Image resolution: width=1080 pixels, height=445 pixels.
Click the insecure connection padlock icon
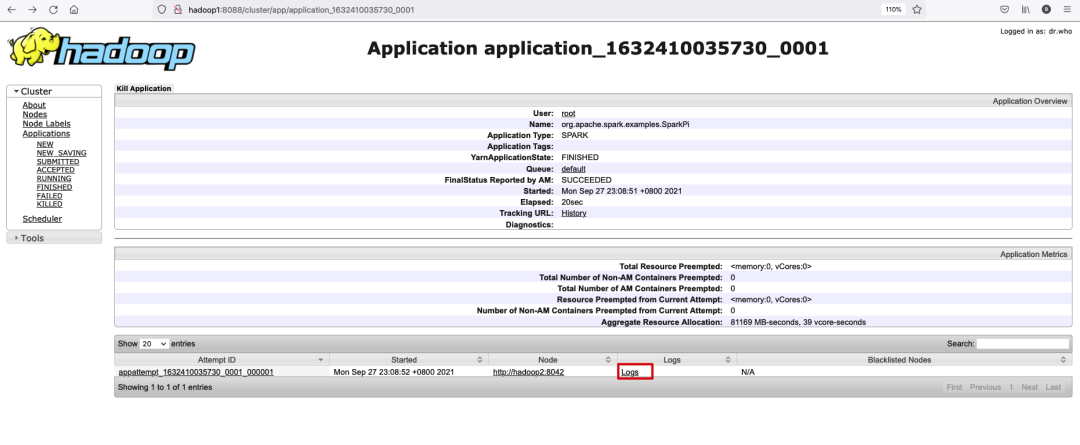(178, 10)
